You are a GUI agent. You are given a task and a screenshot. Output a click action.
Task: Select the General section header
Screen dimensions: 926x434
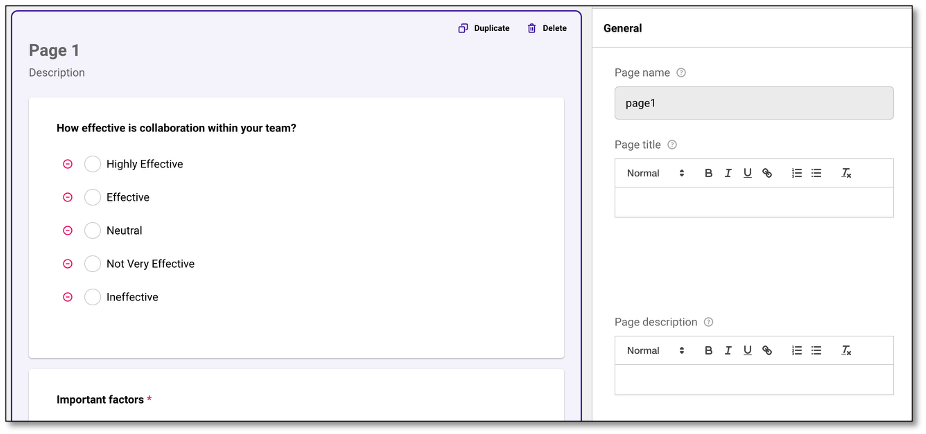click(622, 28)
